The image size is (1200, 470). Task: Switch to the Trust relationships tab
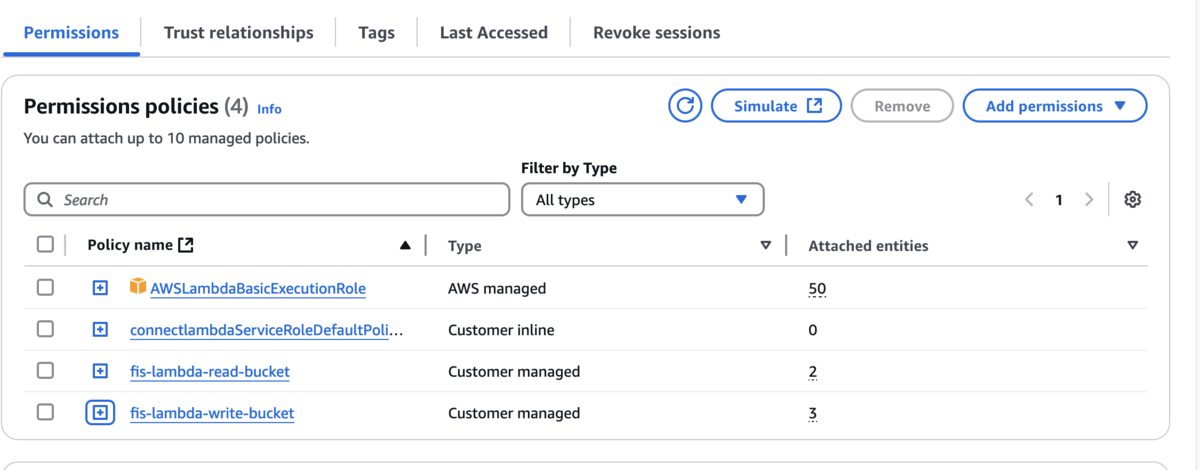tap(238, 33)
